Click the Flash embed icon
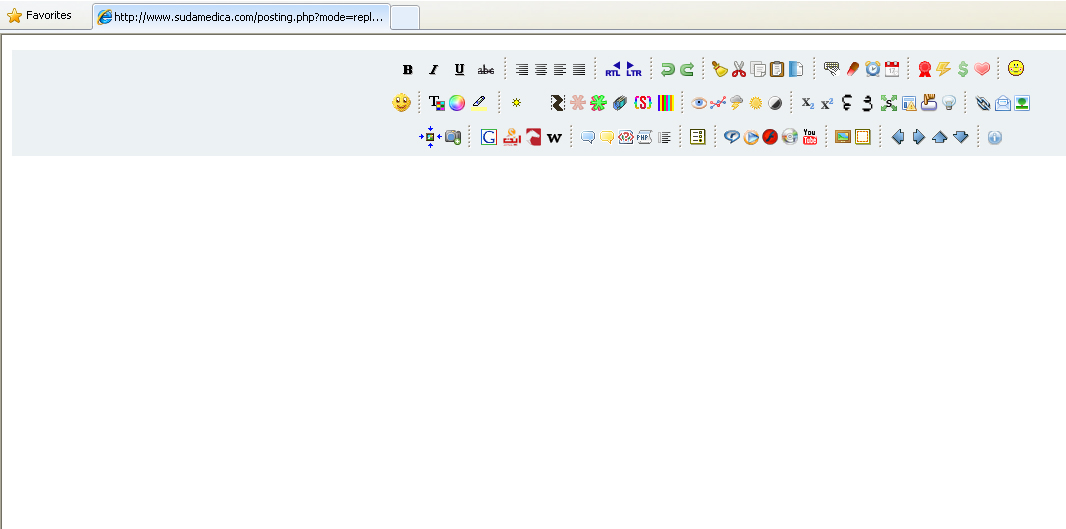The image size is (1066, 529). pos(770,137)
